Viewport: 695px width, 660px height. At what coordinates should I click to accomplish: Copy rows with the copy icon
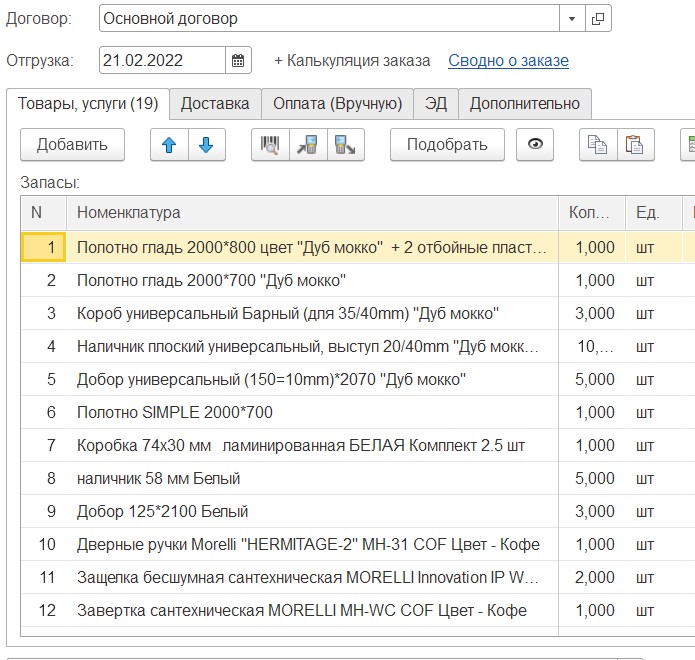[x=598, y=145]
